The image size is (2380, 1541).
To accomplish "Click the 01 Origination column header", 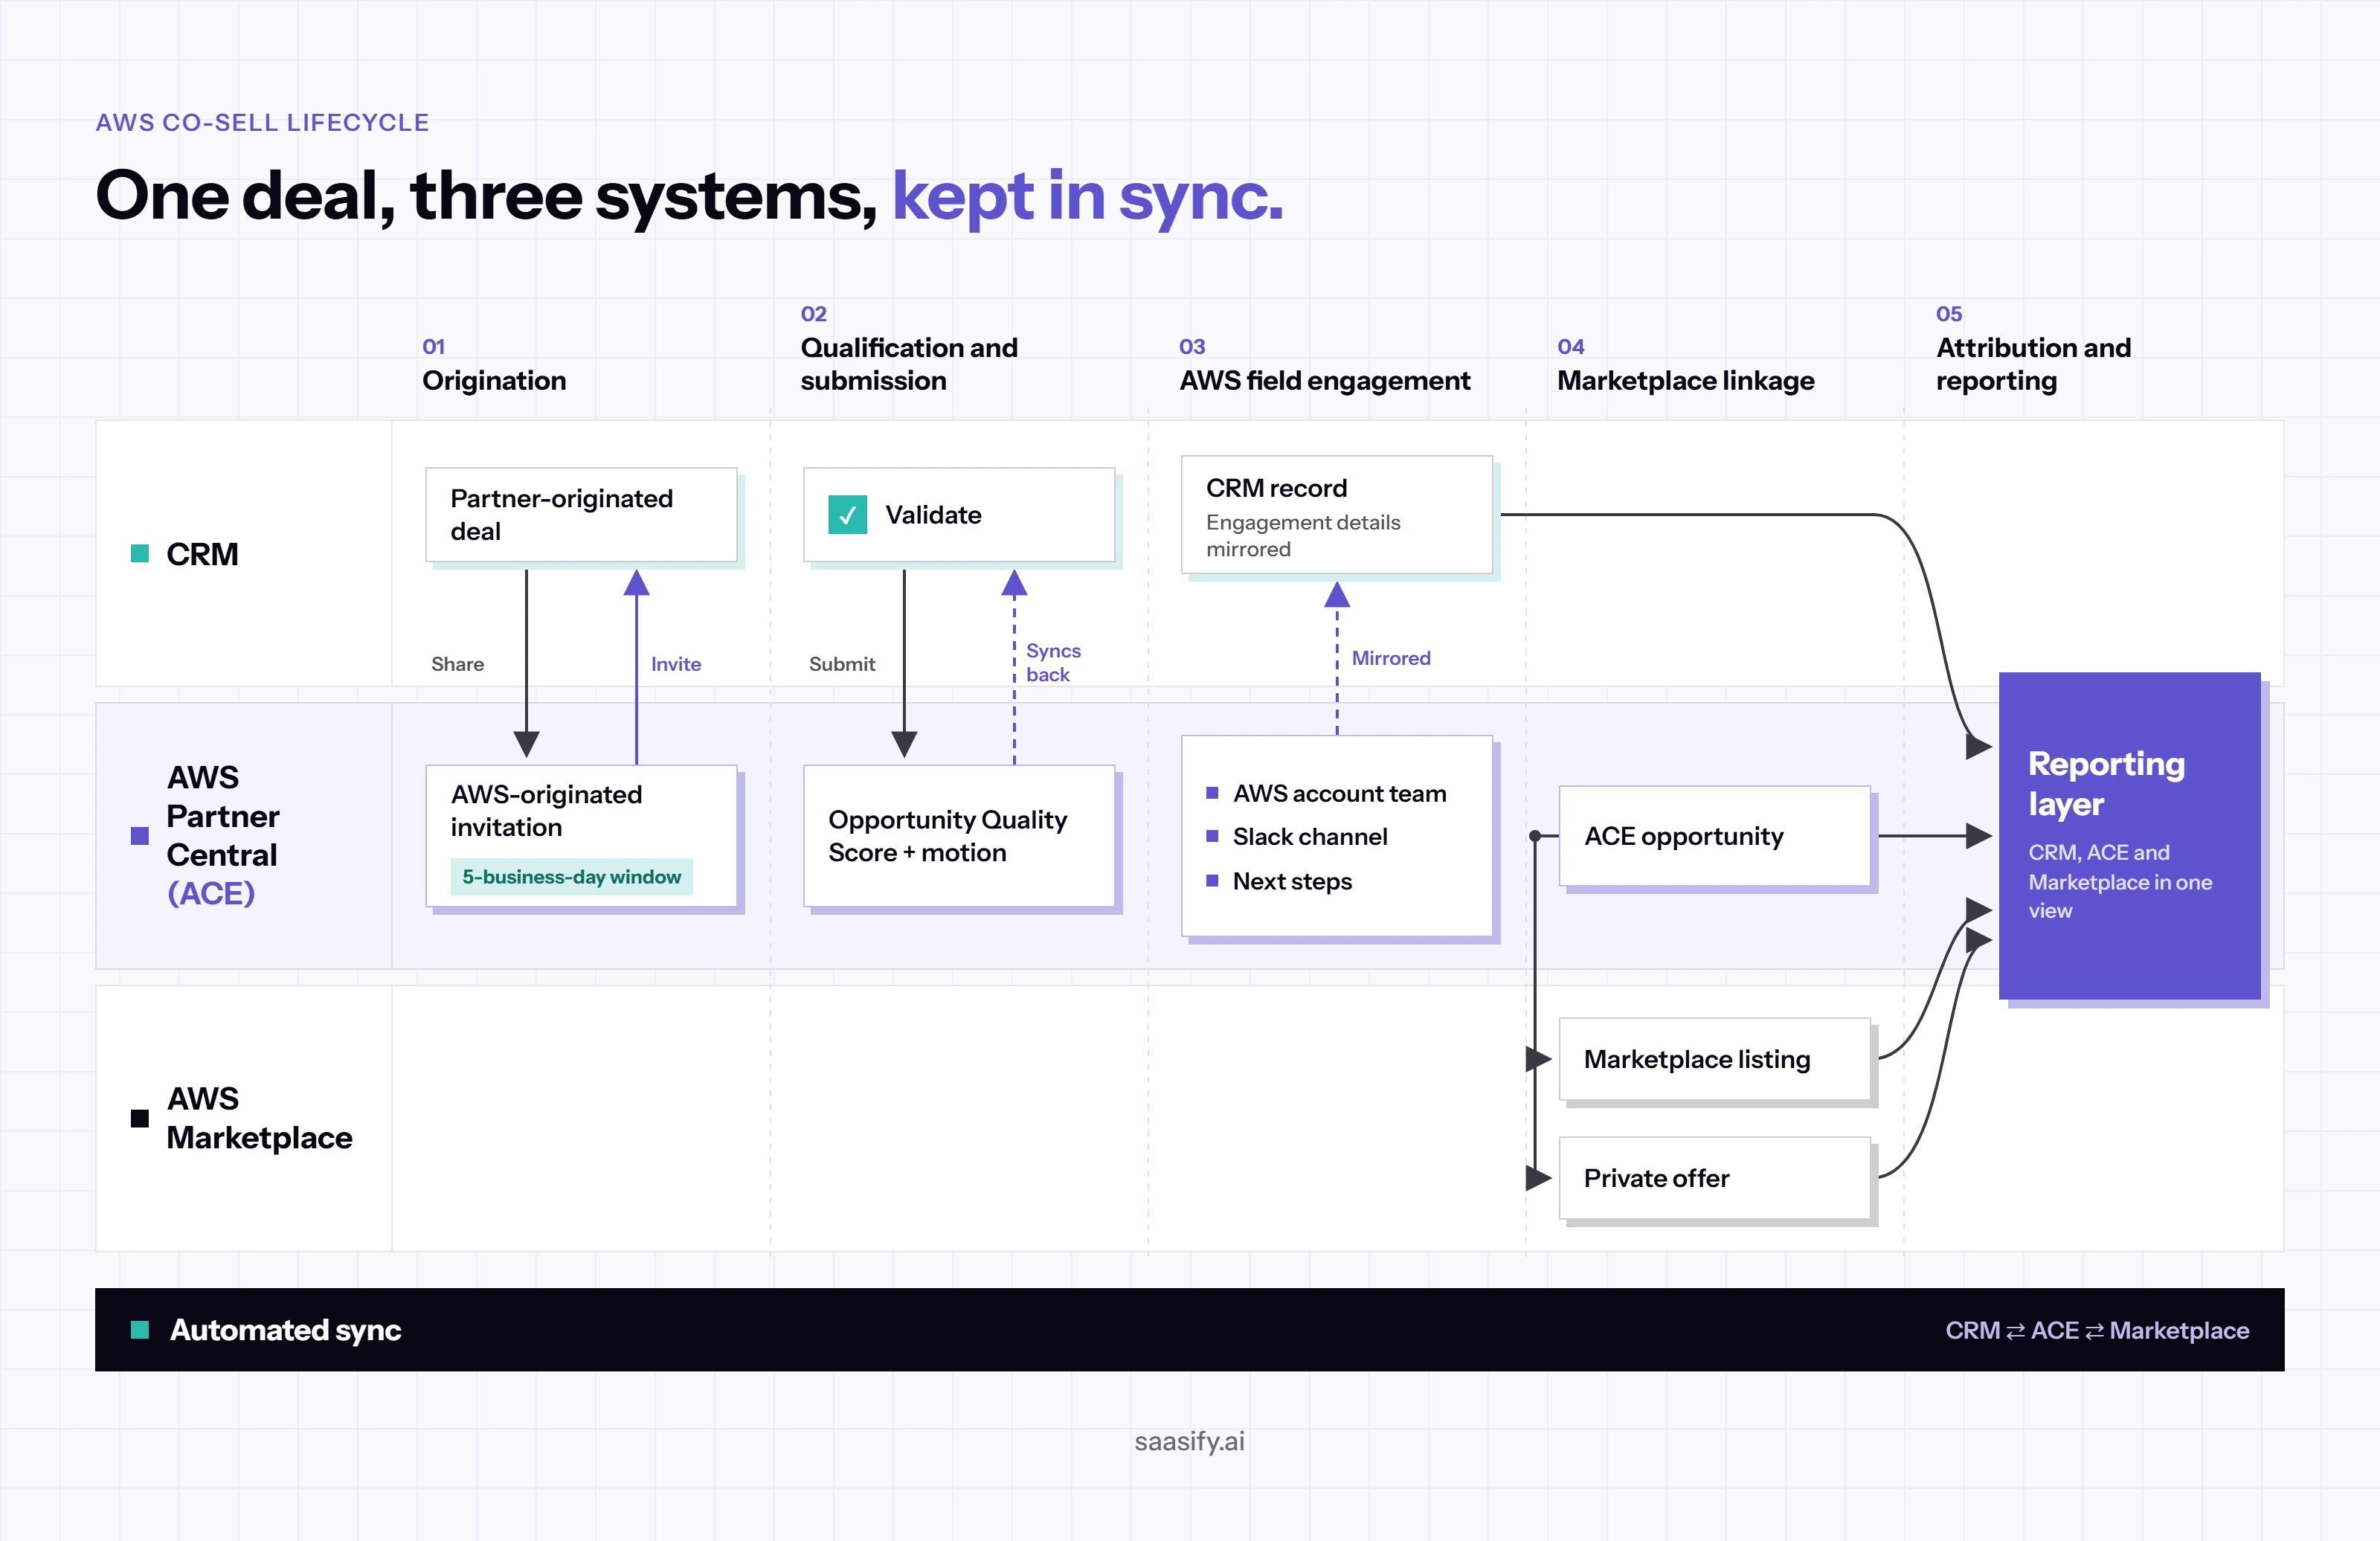I will tap(494, 365).
